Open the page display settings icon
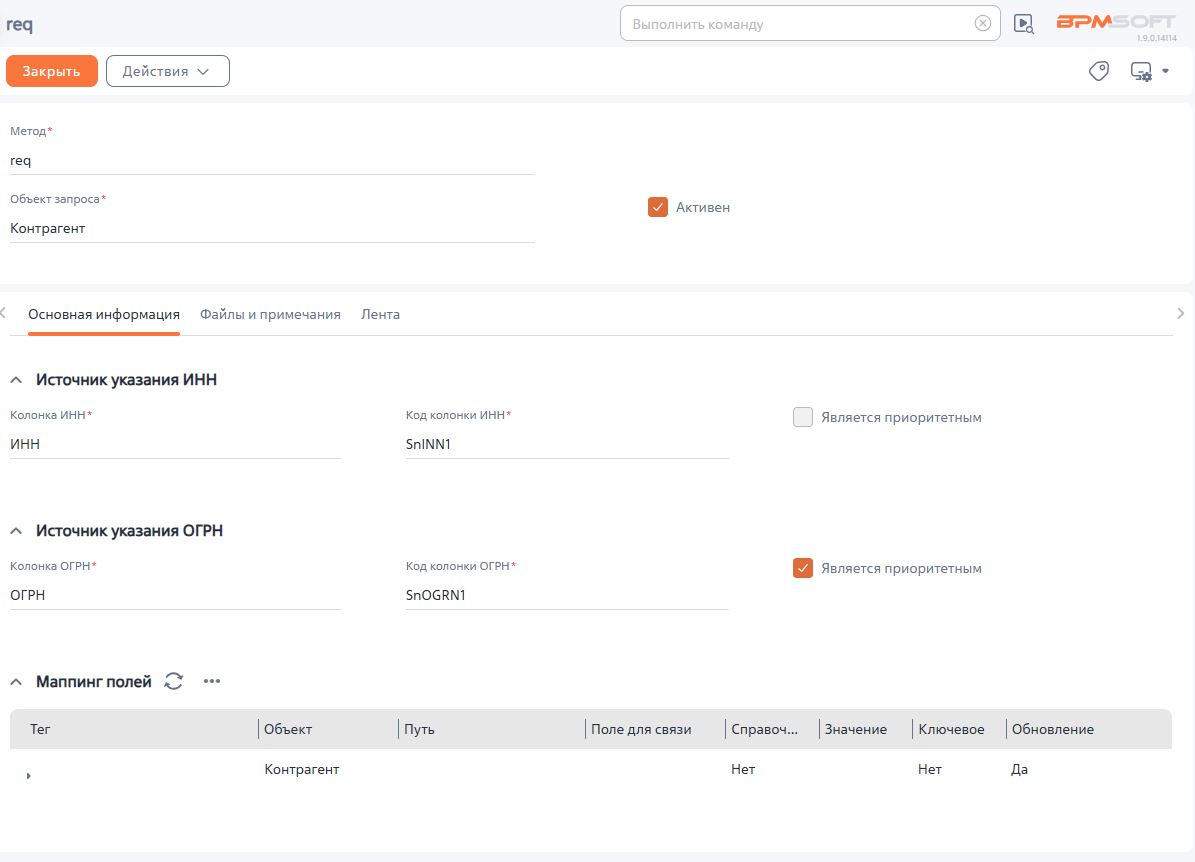 (1141, 72)
